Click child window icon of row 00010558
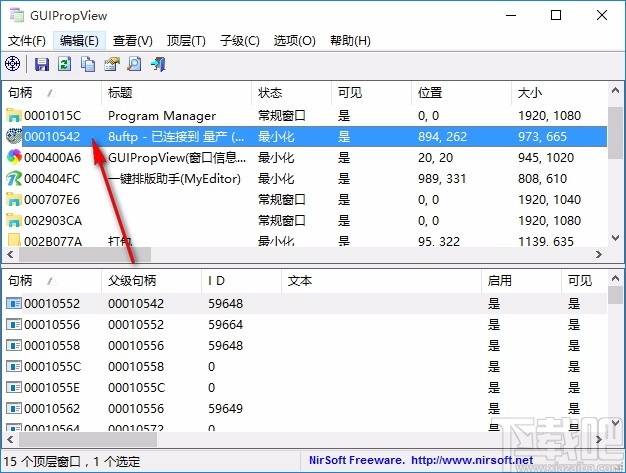Image resolution: width=626 pixels, height=473 pixels. click(x=14, y=345)
